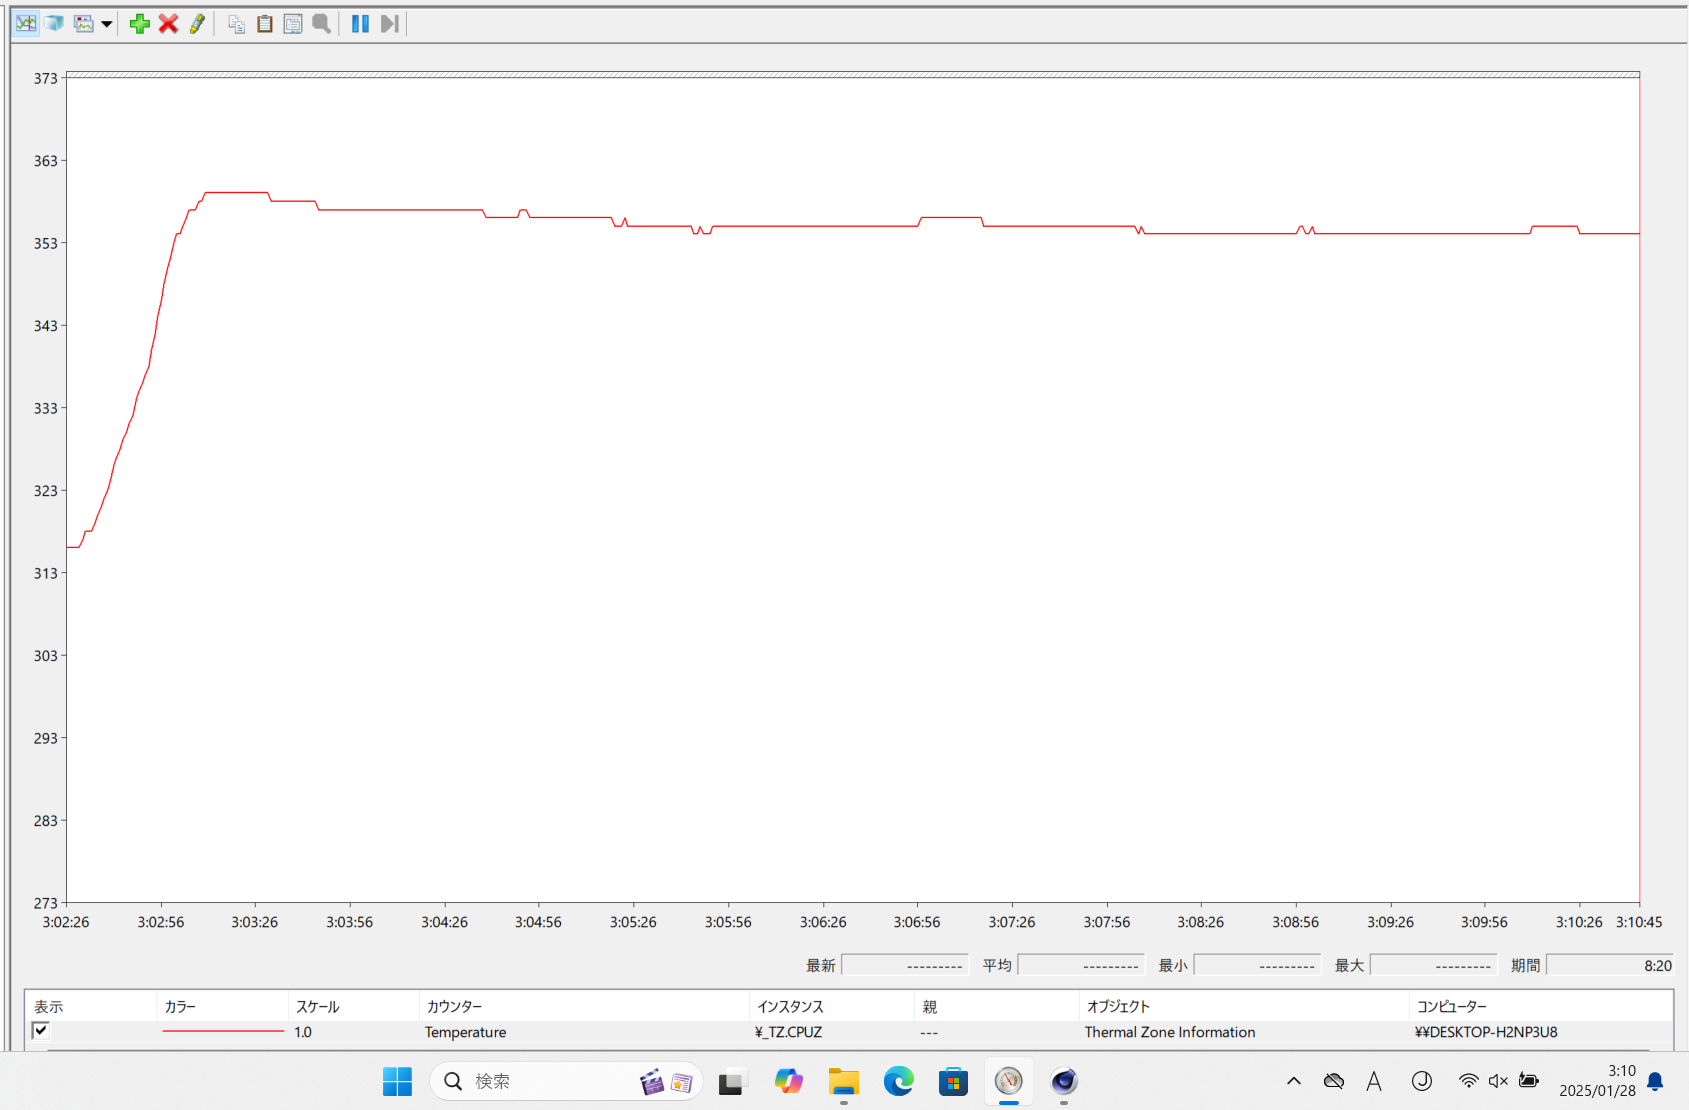Open the Properties sheet icon
Viewport: 1689px width, 1110px height.
293,23
